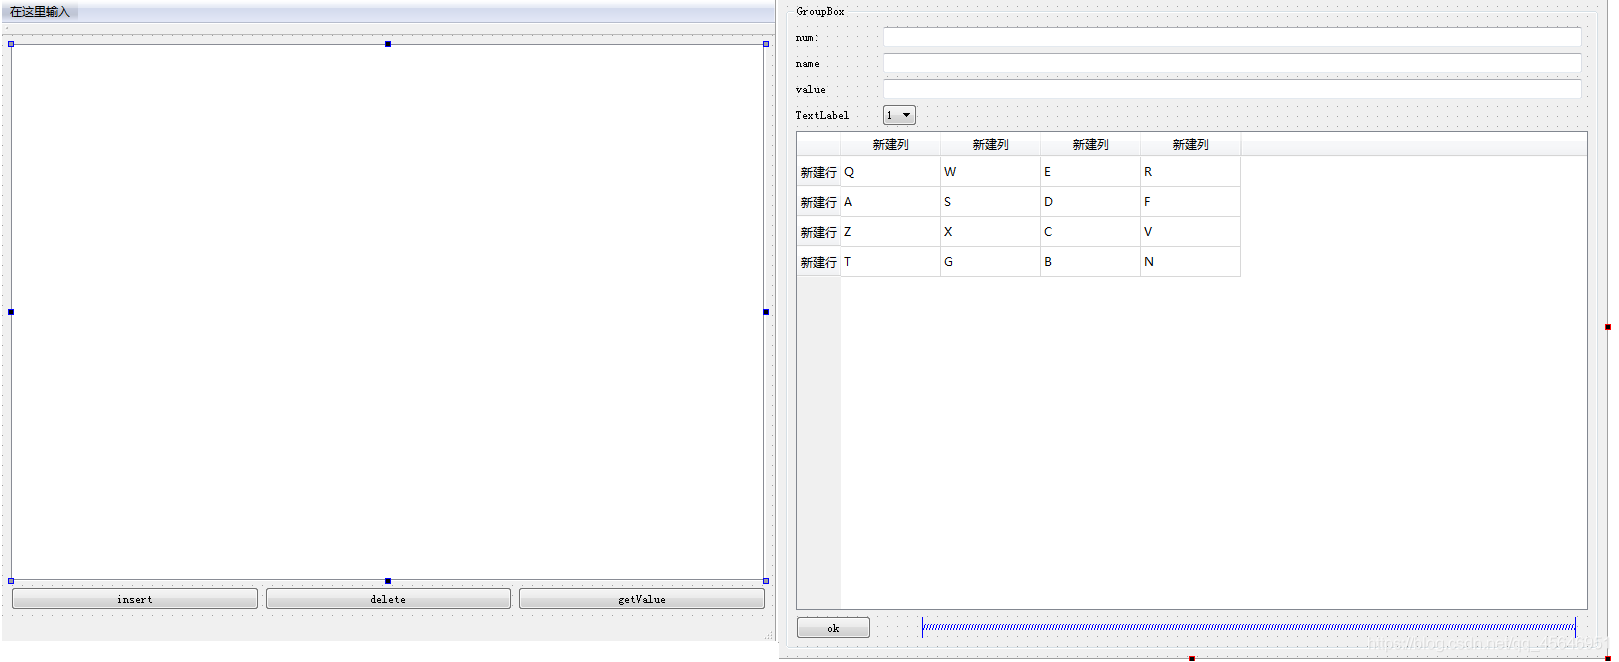Select table cell E
1619x662 pixels.
tap(1090, 172)
